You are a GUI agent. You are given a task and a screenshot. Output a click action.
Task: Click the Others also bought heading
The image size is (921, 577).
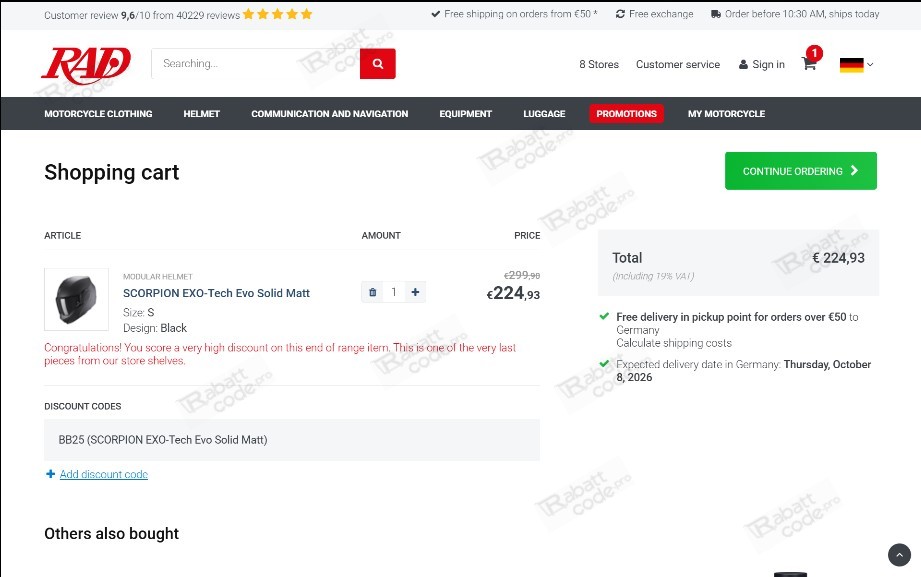coord(112,534)
